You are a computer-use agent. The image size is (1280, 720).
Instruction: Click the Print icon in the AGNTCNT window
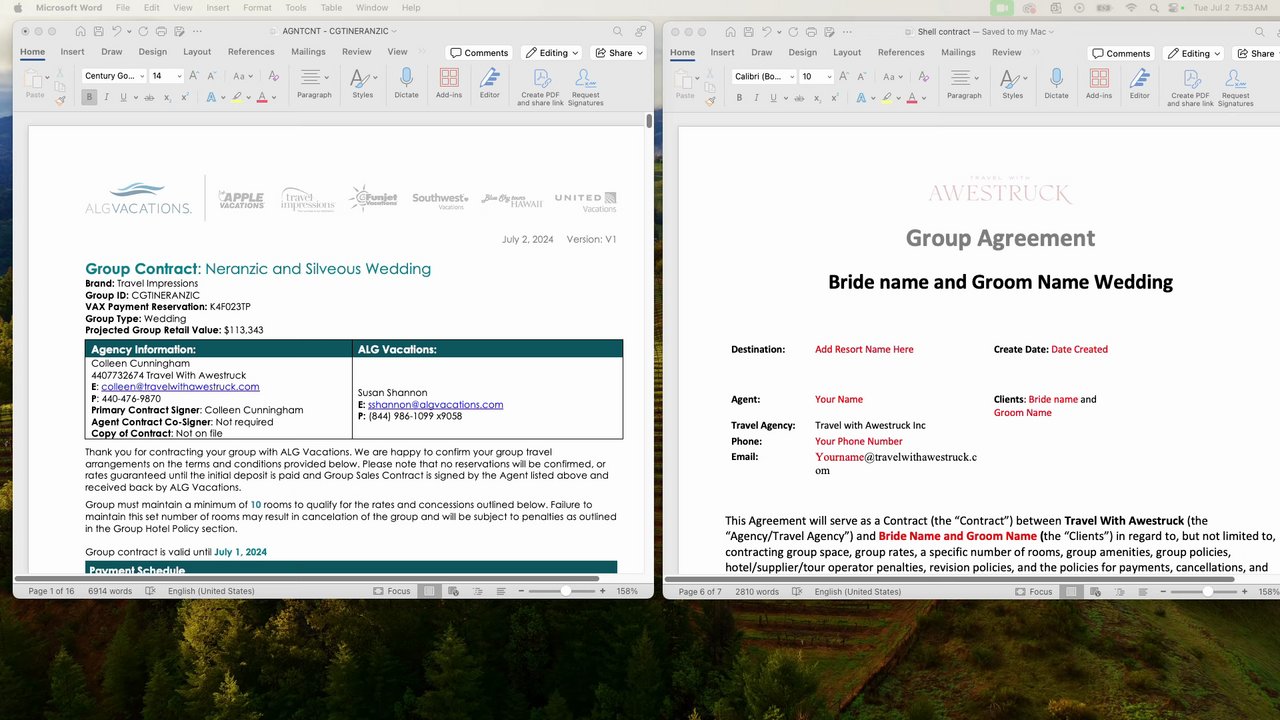tap(160, 32)
